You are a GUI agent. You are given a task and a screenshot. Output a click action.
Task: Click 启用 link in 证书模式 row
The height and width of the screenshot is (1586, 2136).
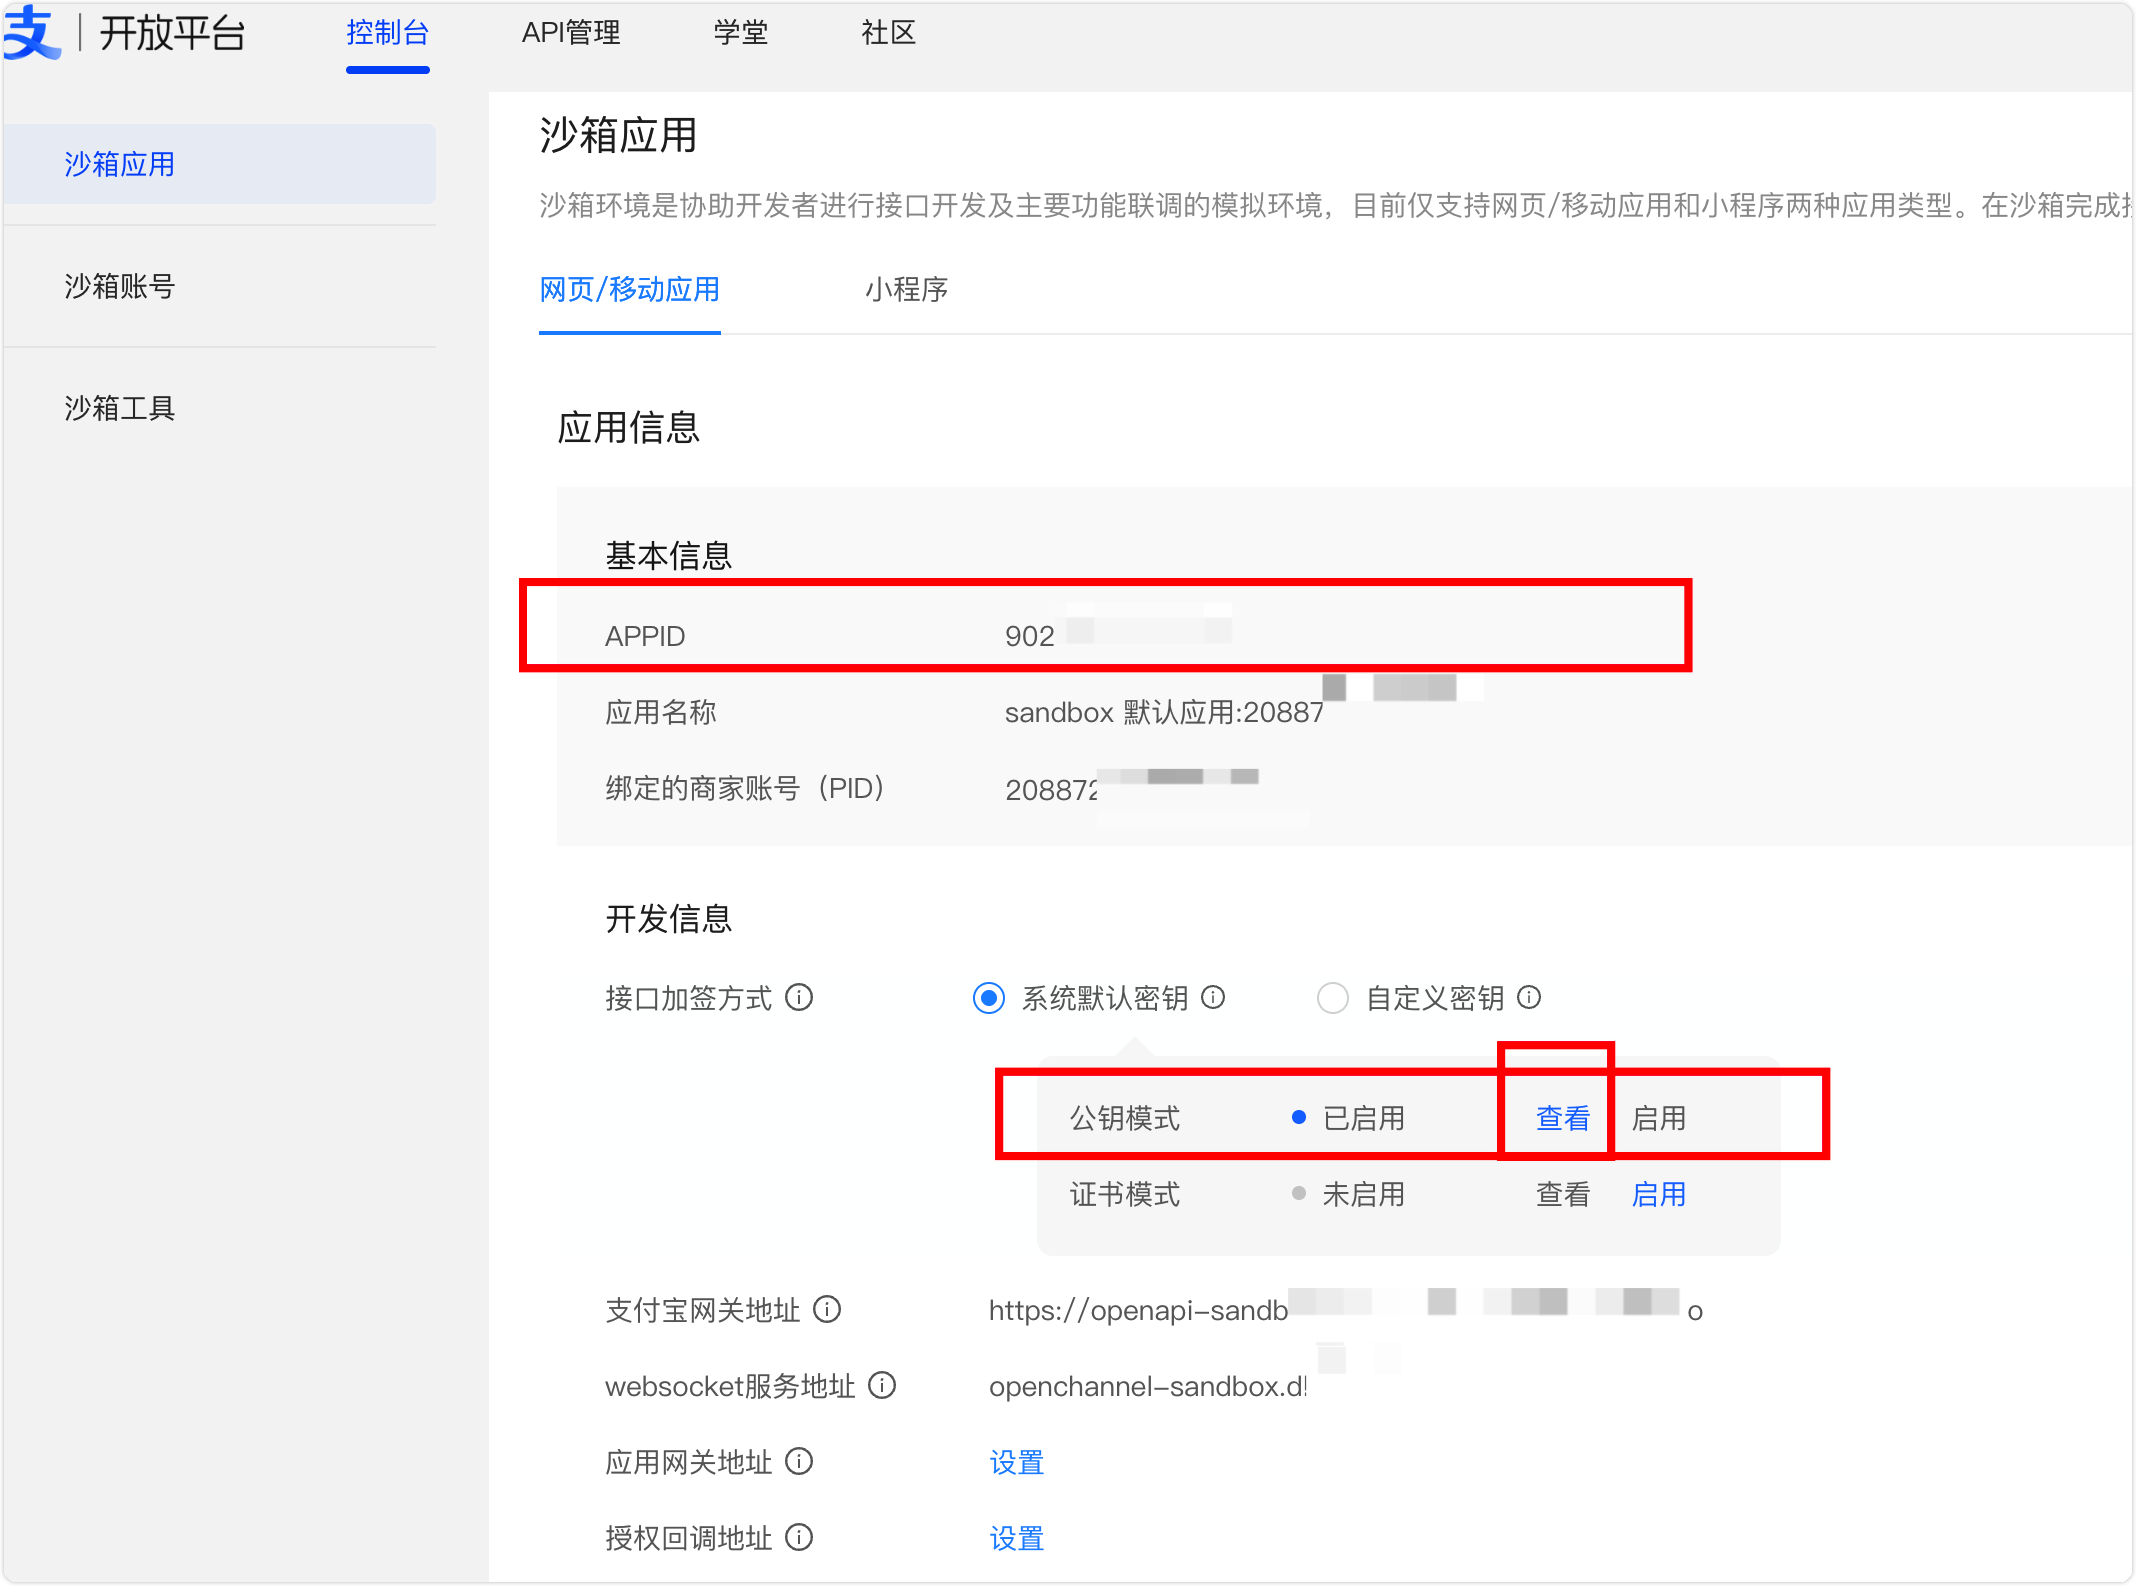pyautogui.click(x=1659, y=1194)
